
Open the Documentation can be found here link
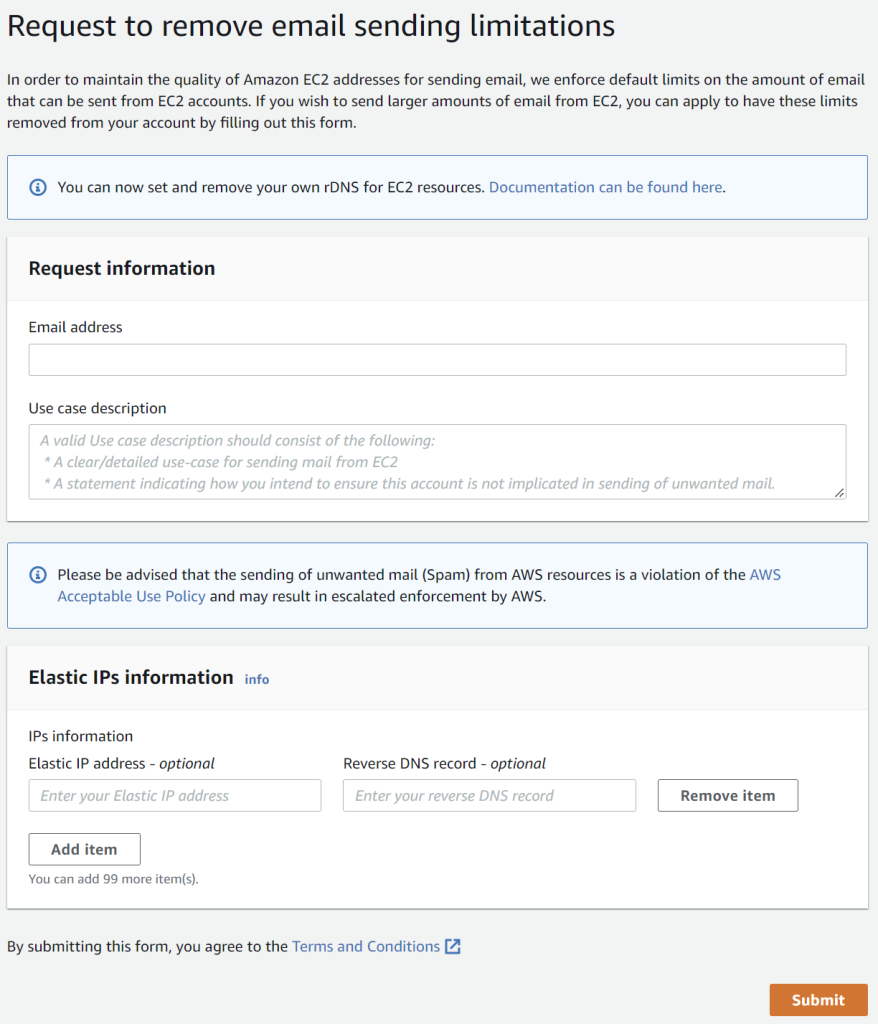(606, 187)
